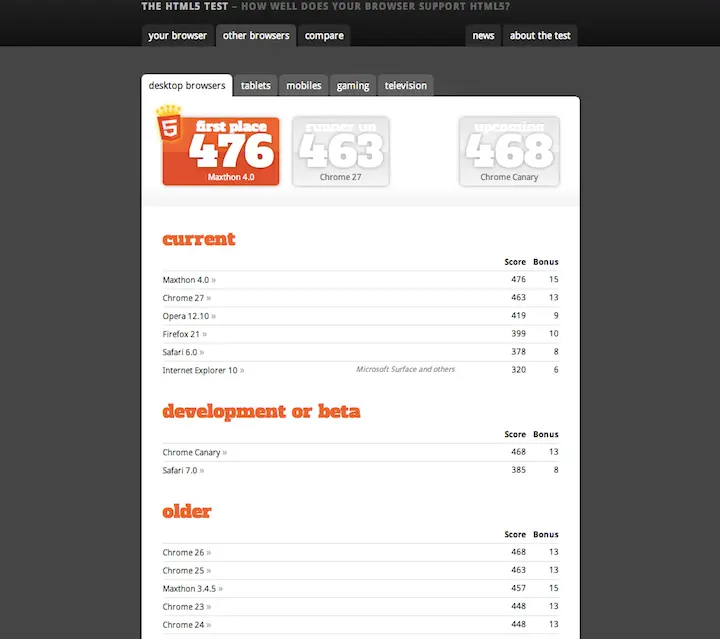Open the upcoming Chrome Canary badge
Image resolution: width=720 pixels, height=639 pixels.
tap(509, 151)
